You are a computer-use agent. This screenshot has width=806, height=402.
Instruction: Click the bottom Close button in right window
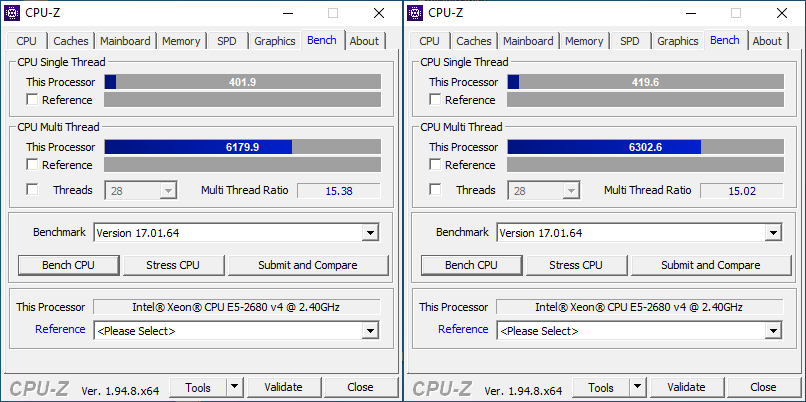point(763,387)
